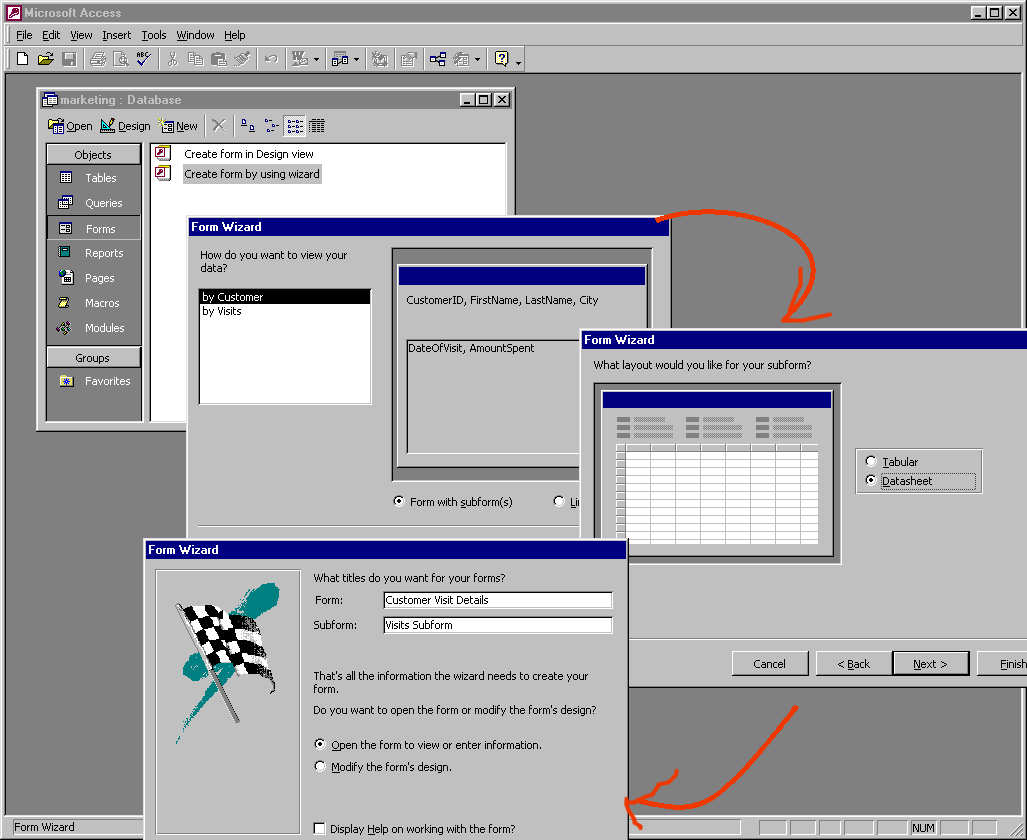This screenshot has height=840, width=1027.
Task: Open the View menu
Action: 81,35
